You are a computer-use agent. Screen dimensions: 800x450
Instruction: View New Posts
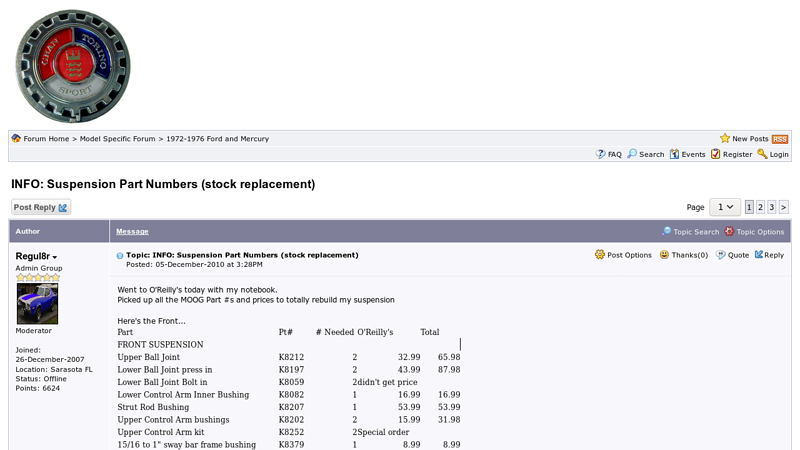[749, 139]
